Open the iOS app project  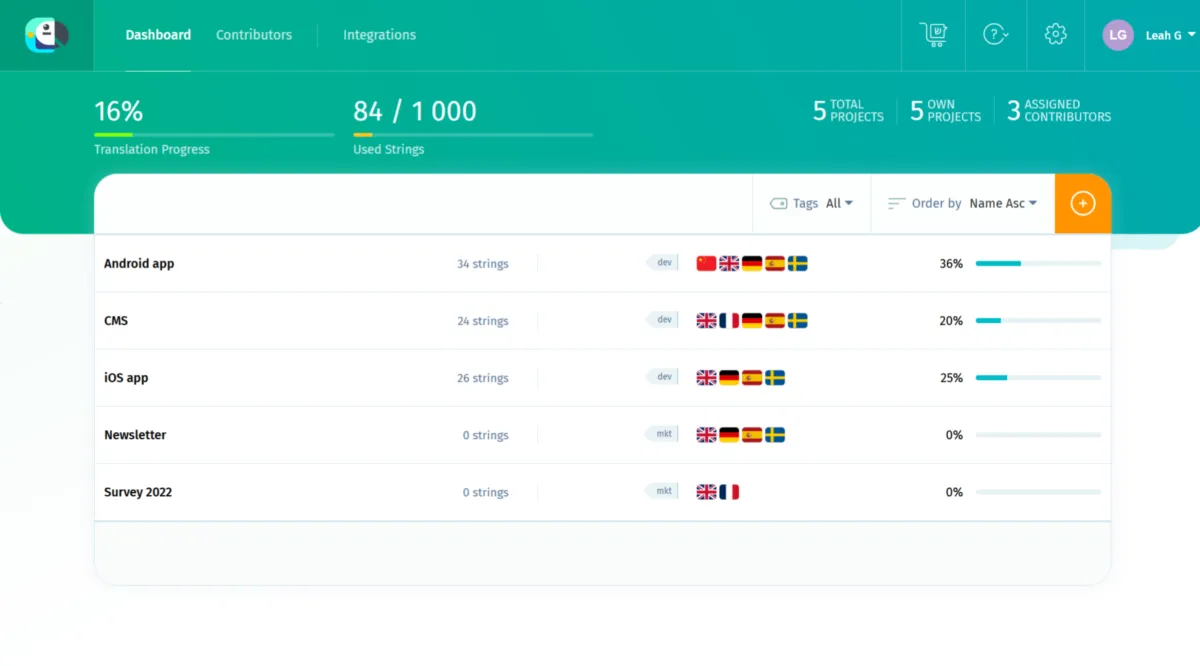pos(126,378)
